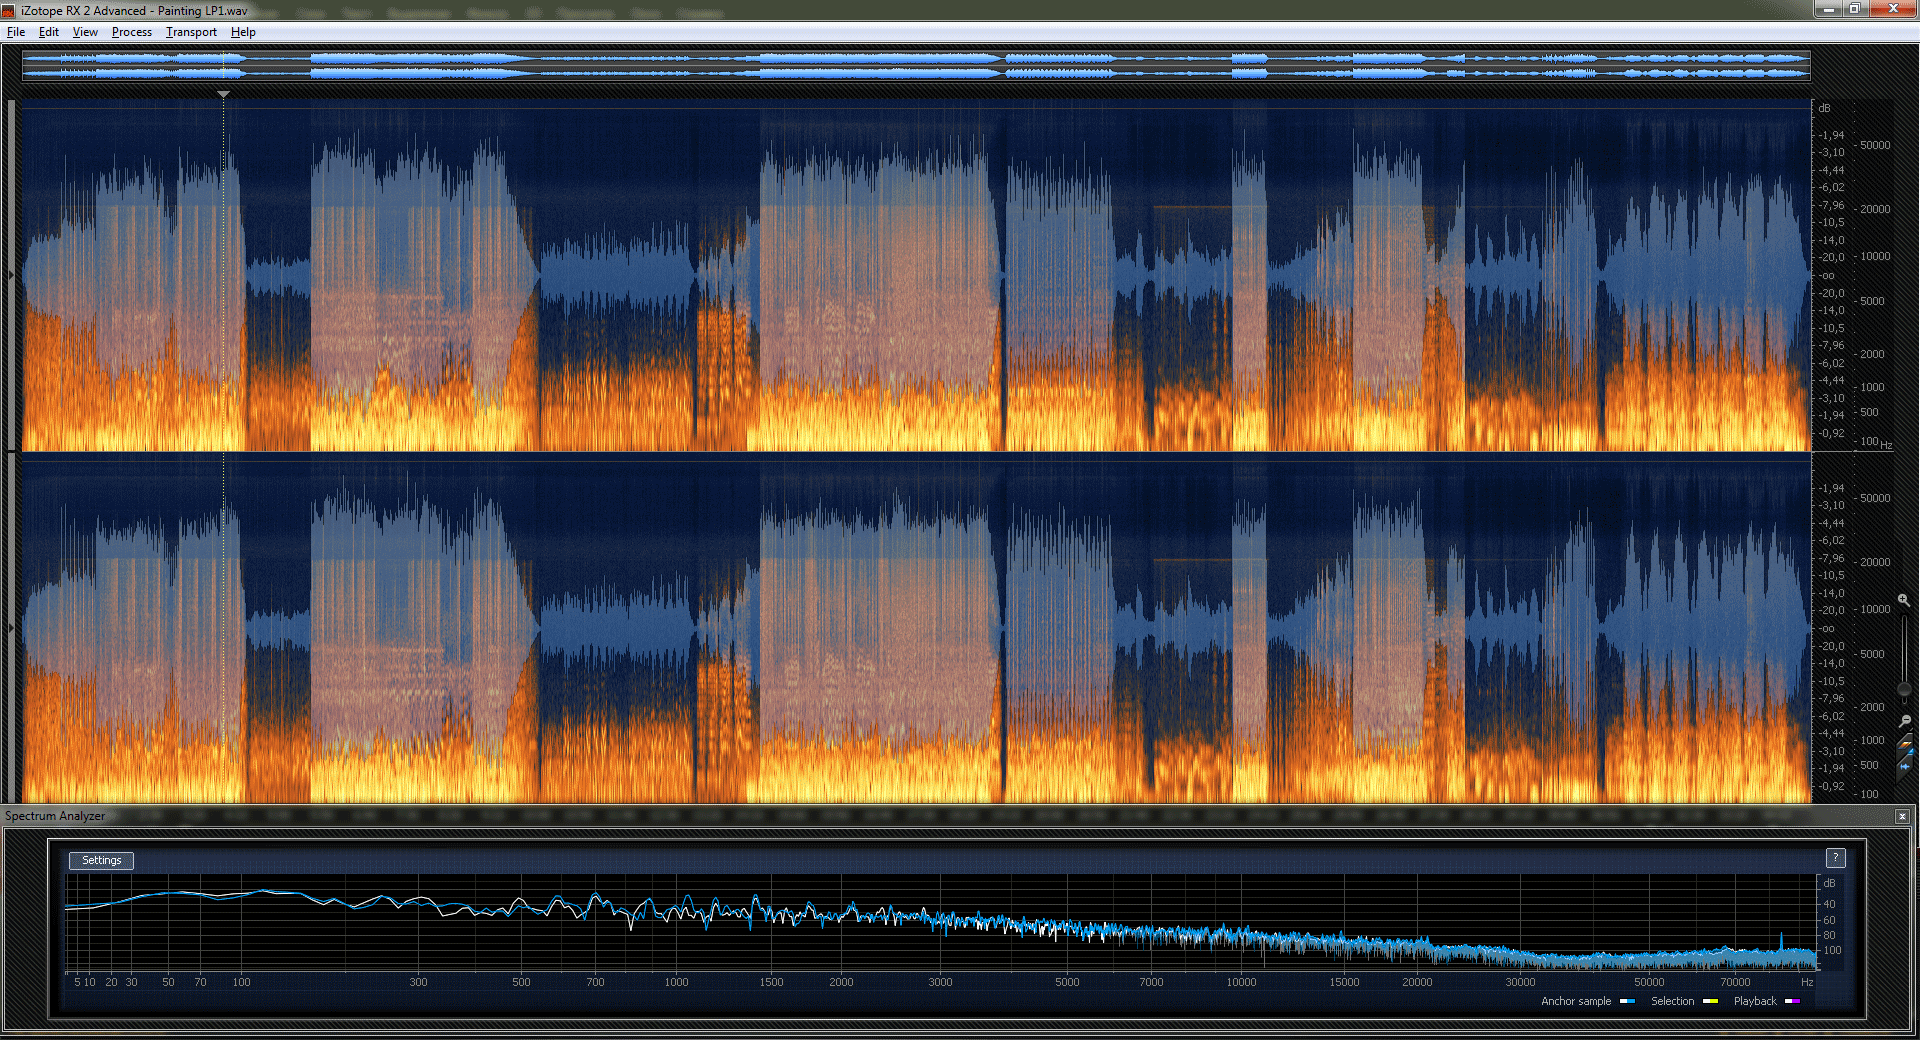1920x1040 pixels.
Task: Click the top channel "50000" frequency label
Action: (x=1875, y=145)
